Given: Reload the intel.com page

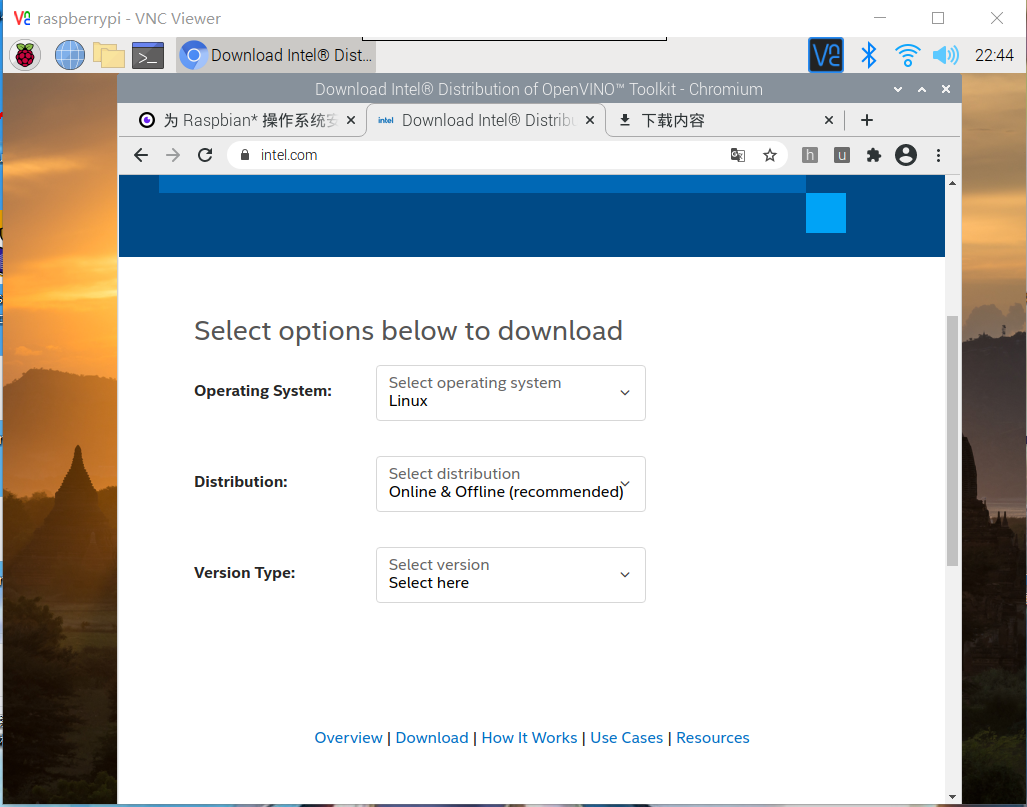Looking at the screenshot, I should [205, 155].
